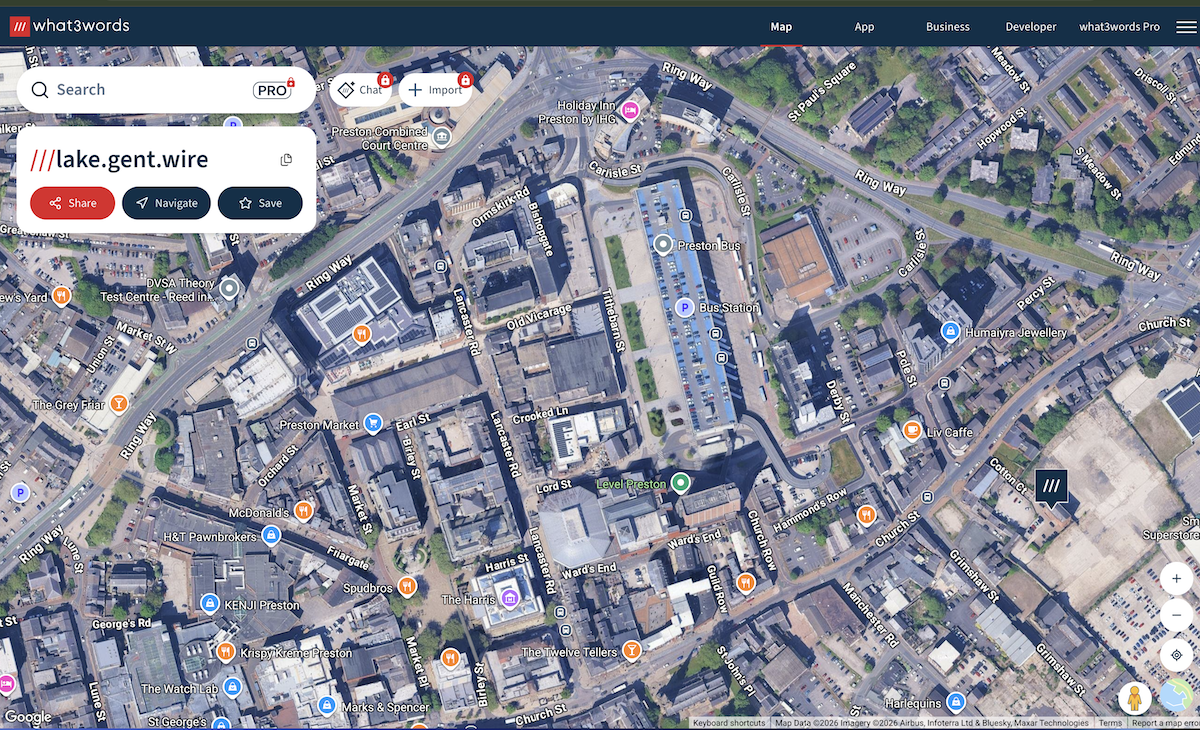Open the App menu item
The width and height of the screenshot is (1200, 730).
pos(864,27)
